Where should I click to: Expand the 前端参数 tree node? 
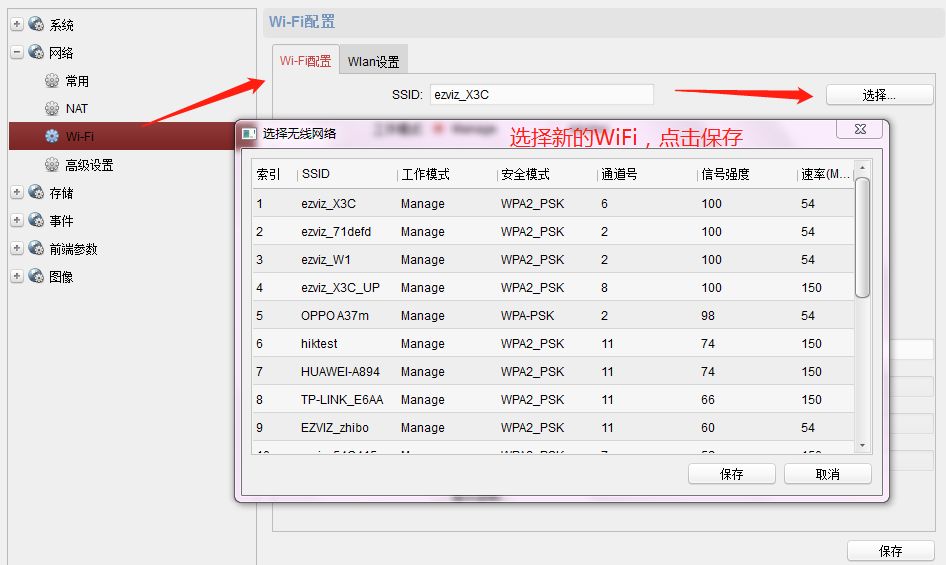click(x=17, y=249)
